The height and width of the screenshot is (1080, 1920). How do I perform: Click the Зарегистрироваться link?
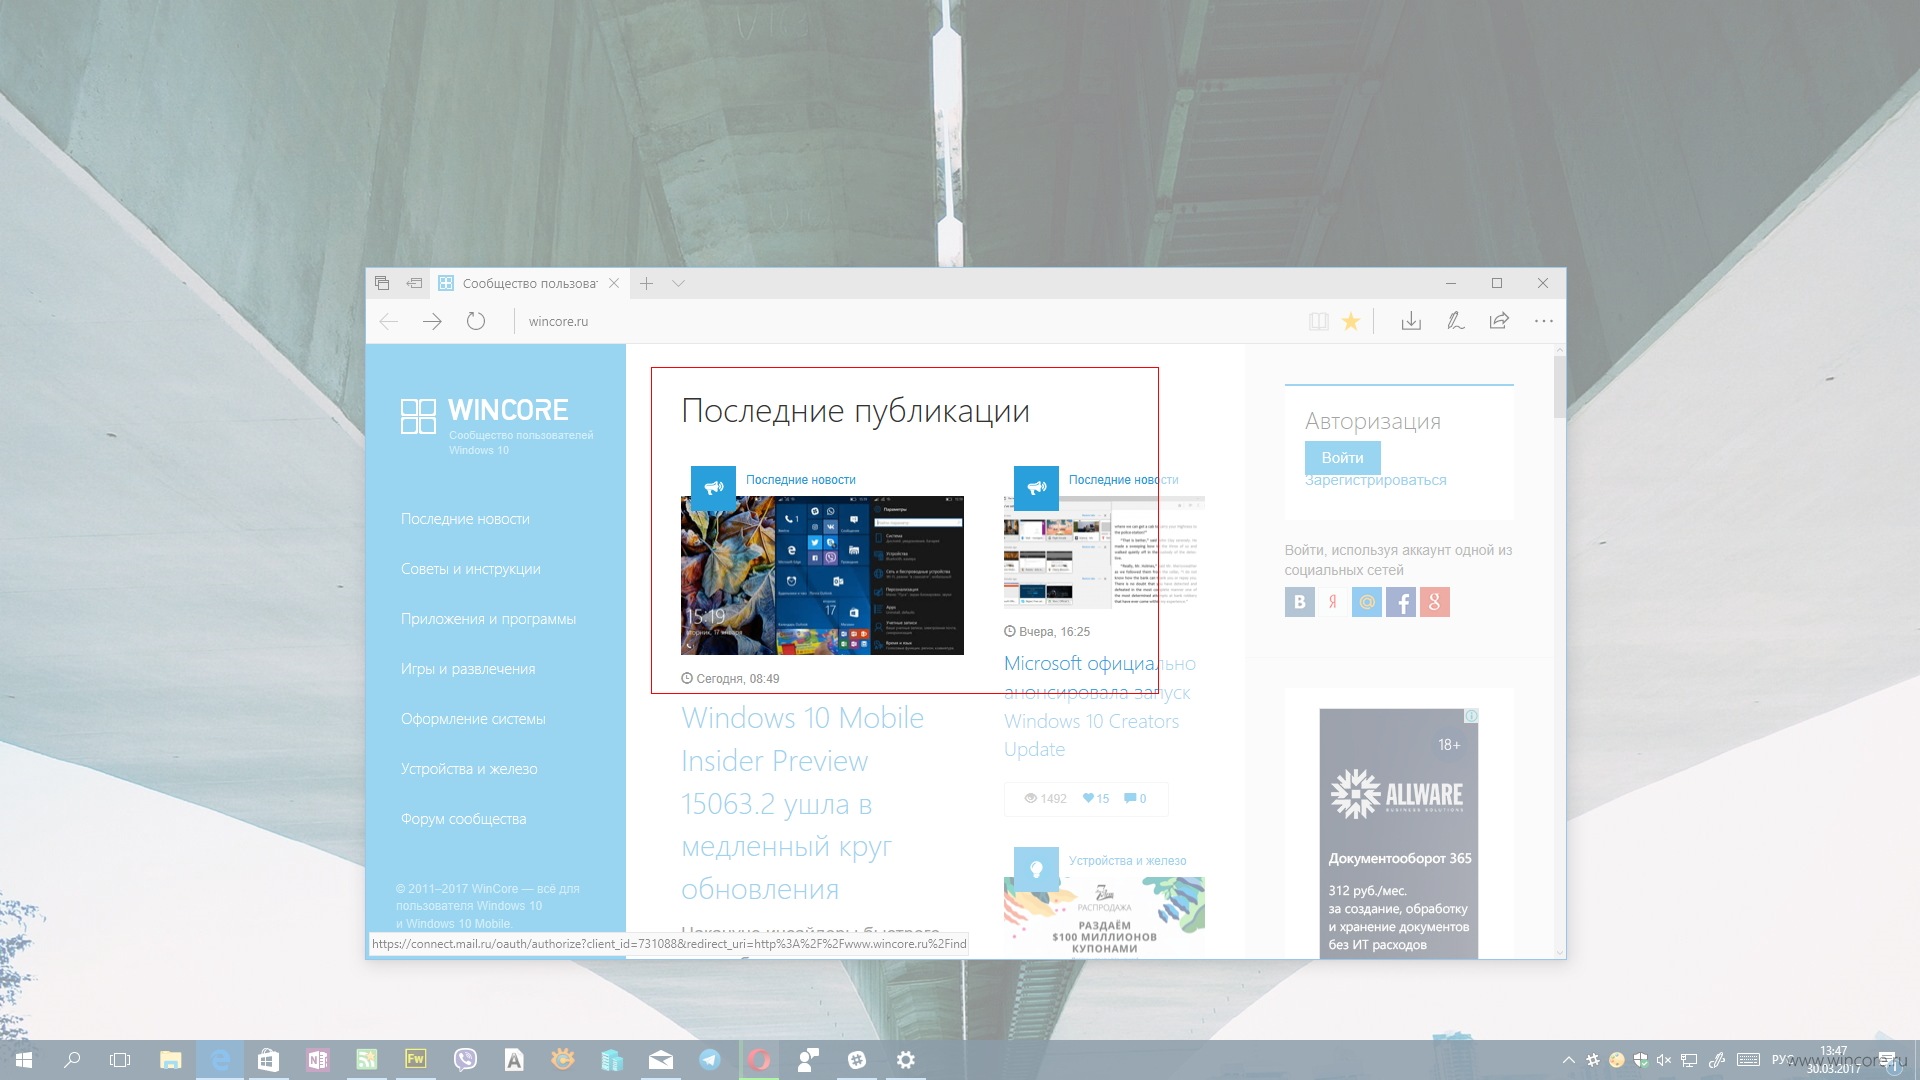1375,480
